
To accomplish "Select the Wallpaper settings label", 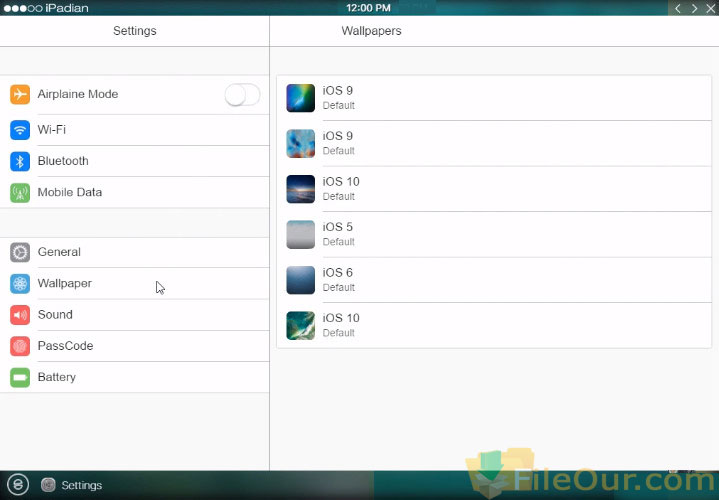I will (65, 283).
